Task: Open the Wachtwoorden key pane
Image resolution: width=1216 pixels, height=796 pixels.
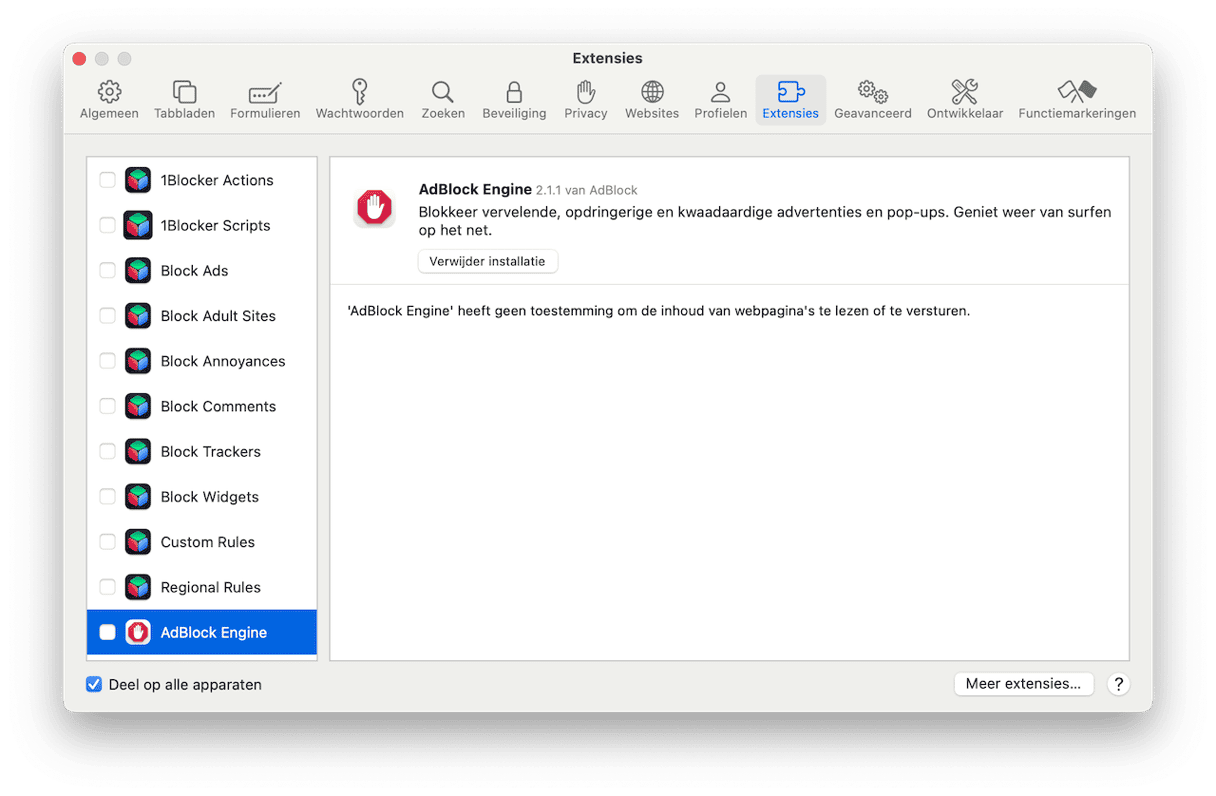Action: pos(360,100)
